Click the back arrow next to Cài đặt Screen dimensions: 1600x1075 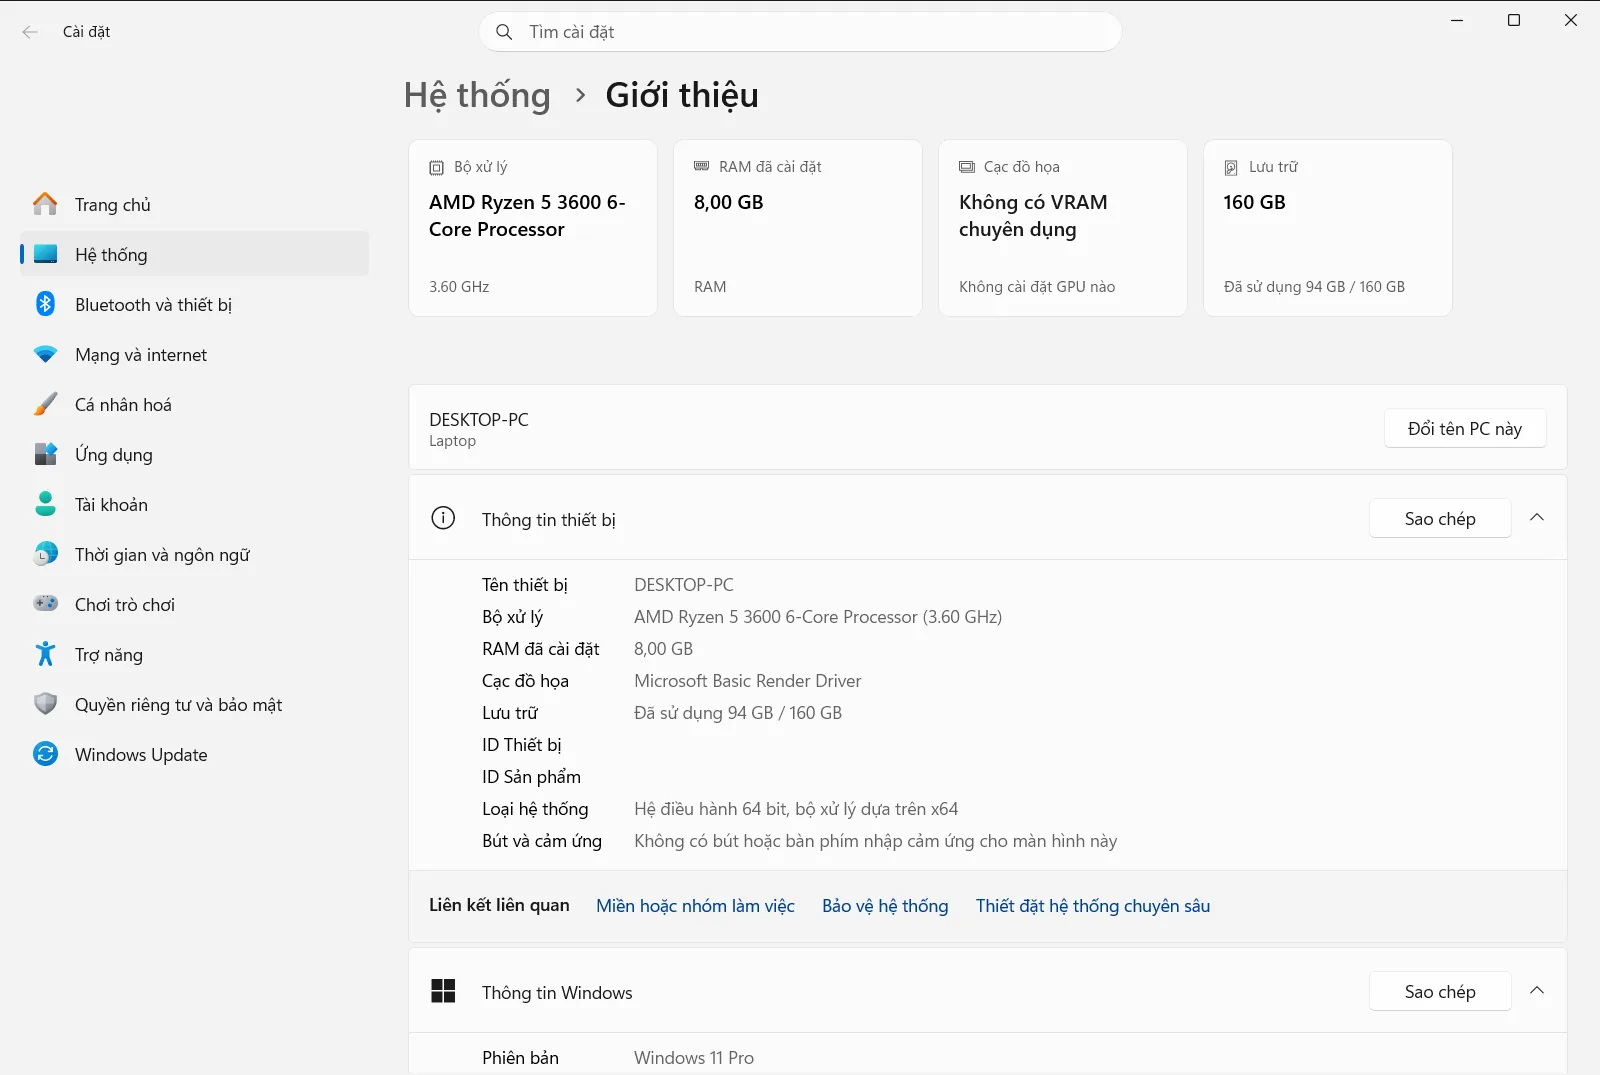[x=30, y=32]
